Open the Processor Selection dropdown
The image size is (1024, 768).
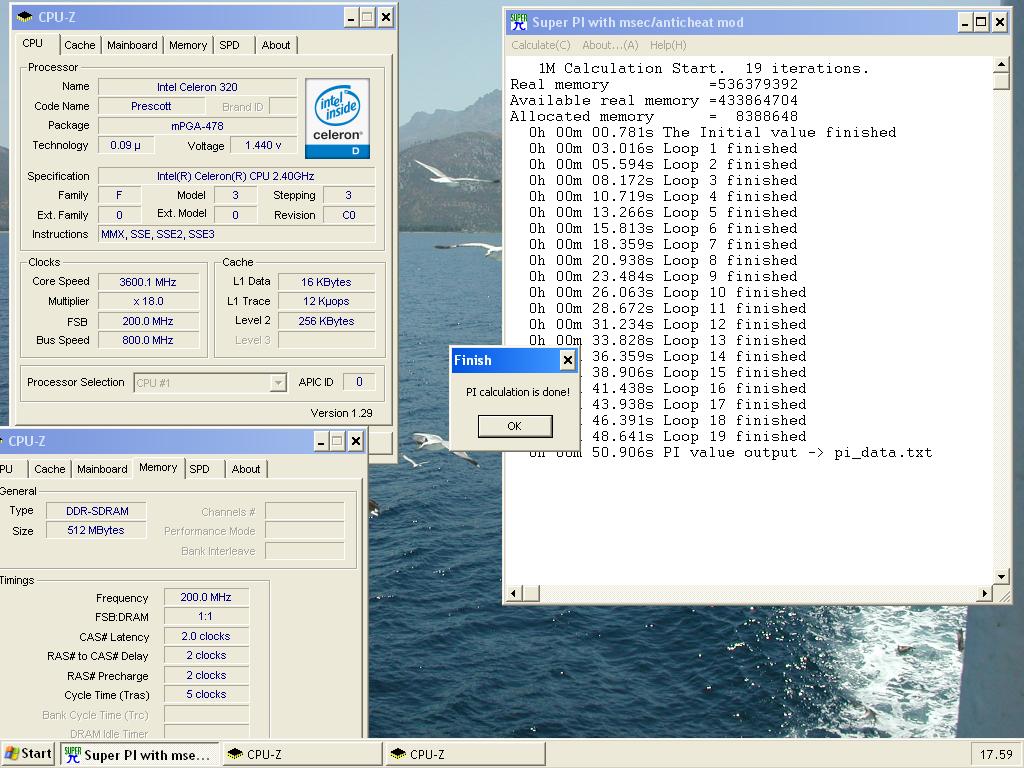pyautogui.click(x=279, y=383)
